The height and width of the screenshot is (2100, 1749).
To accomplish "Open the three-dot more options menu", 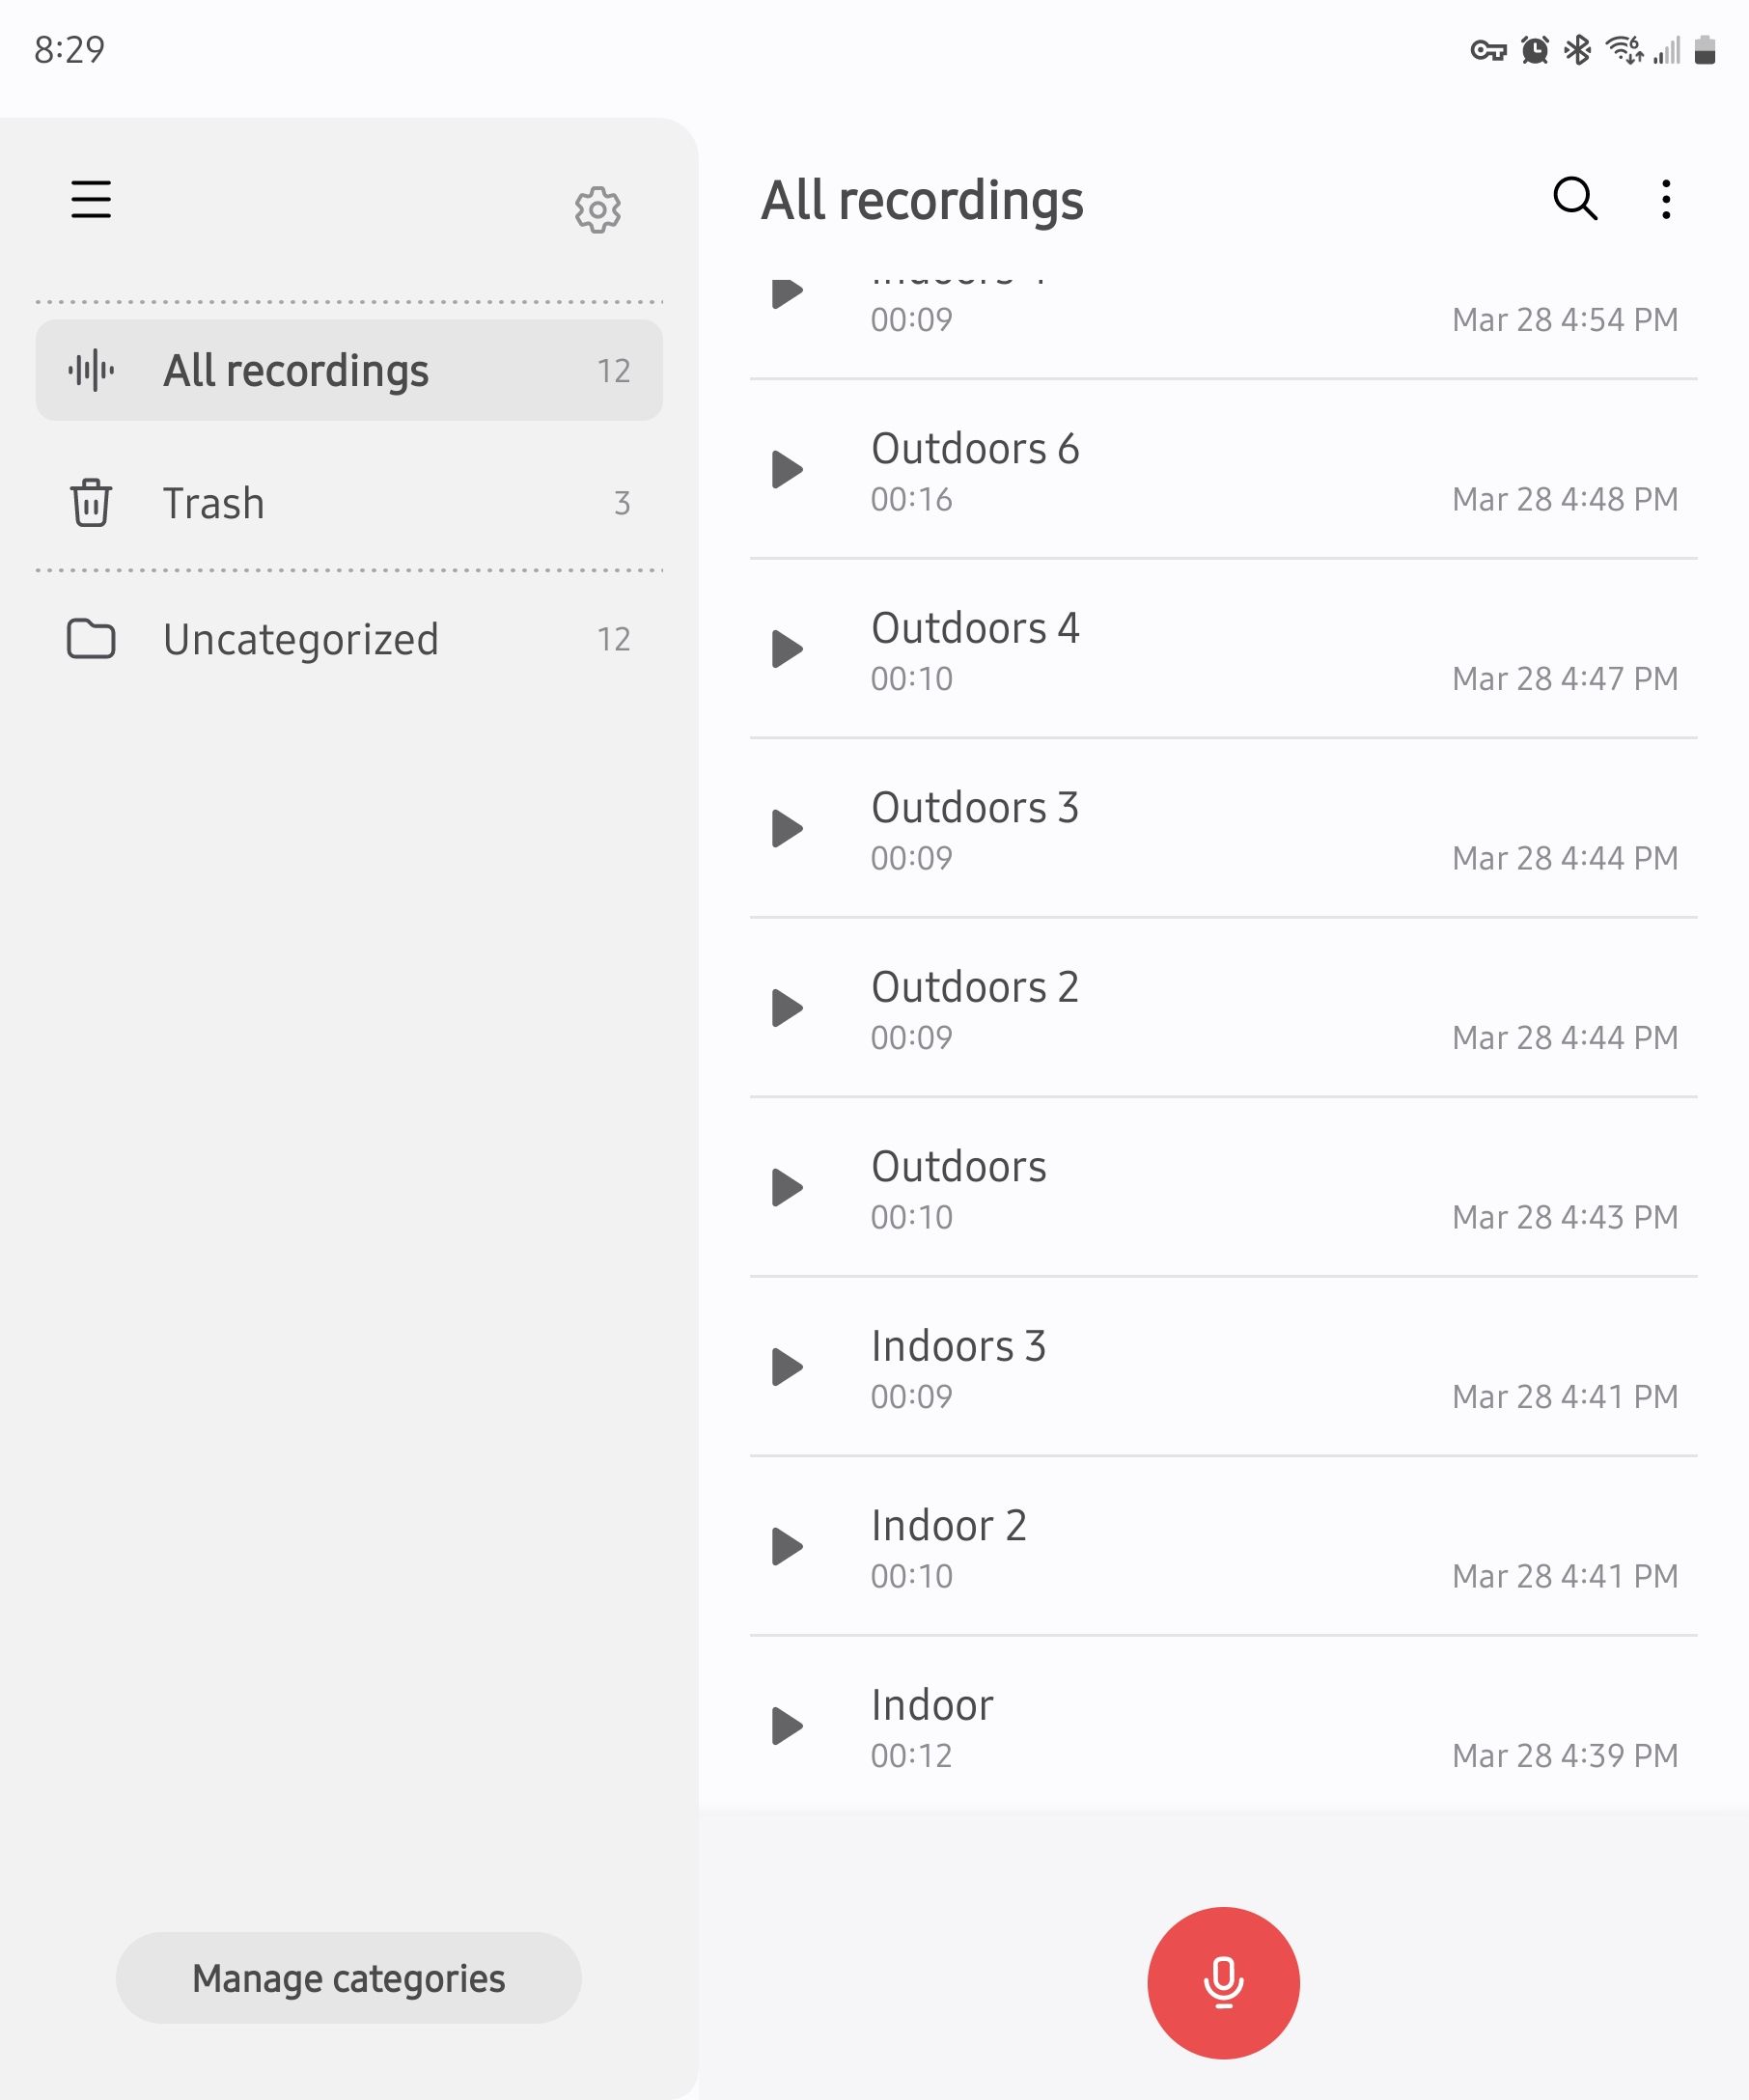I will [x=1666, y=199].
